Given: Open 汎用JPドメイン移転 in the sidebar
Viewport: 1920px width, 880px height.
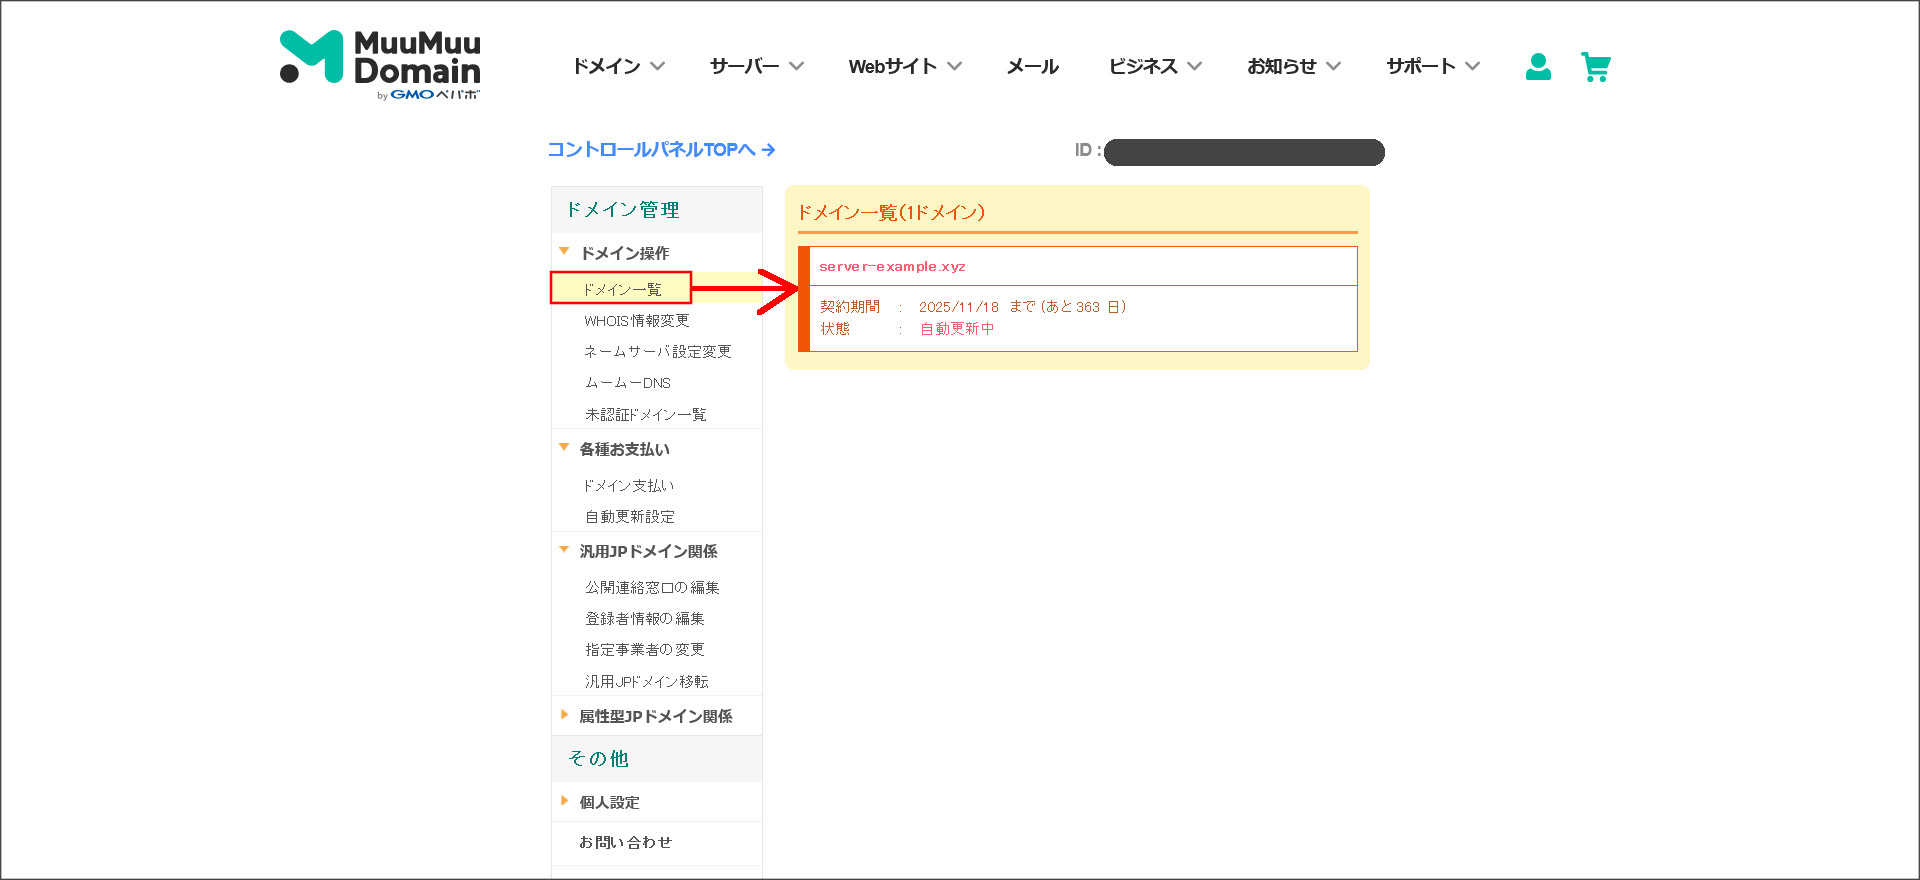Looking at the screenshot, I should (647, 682).
